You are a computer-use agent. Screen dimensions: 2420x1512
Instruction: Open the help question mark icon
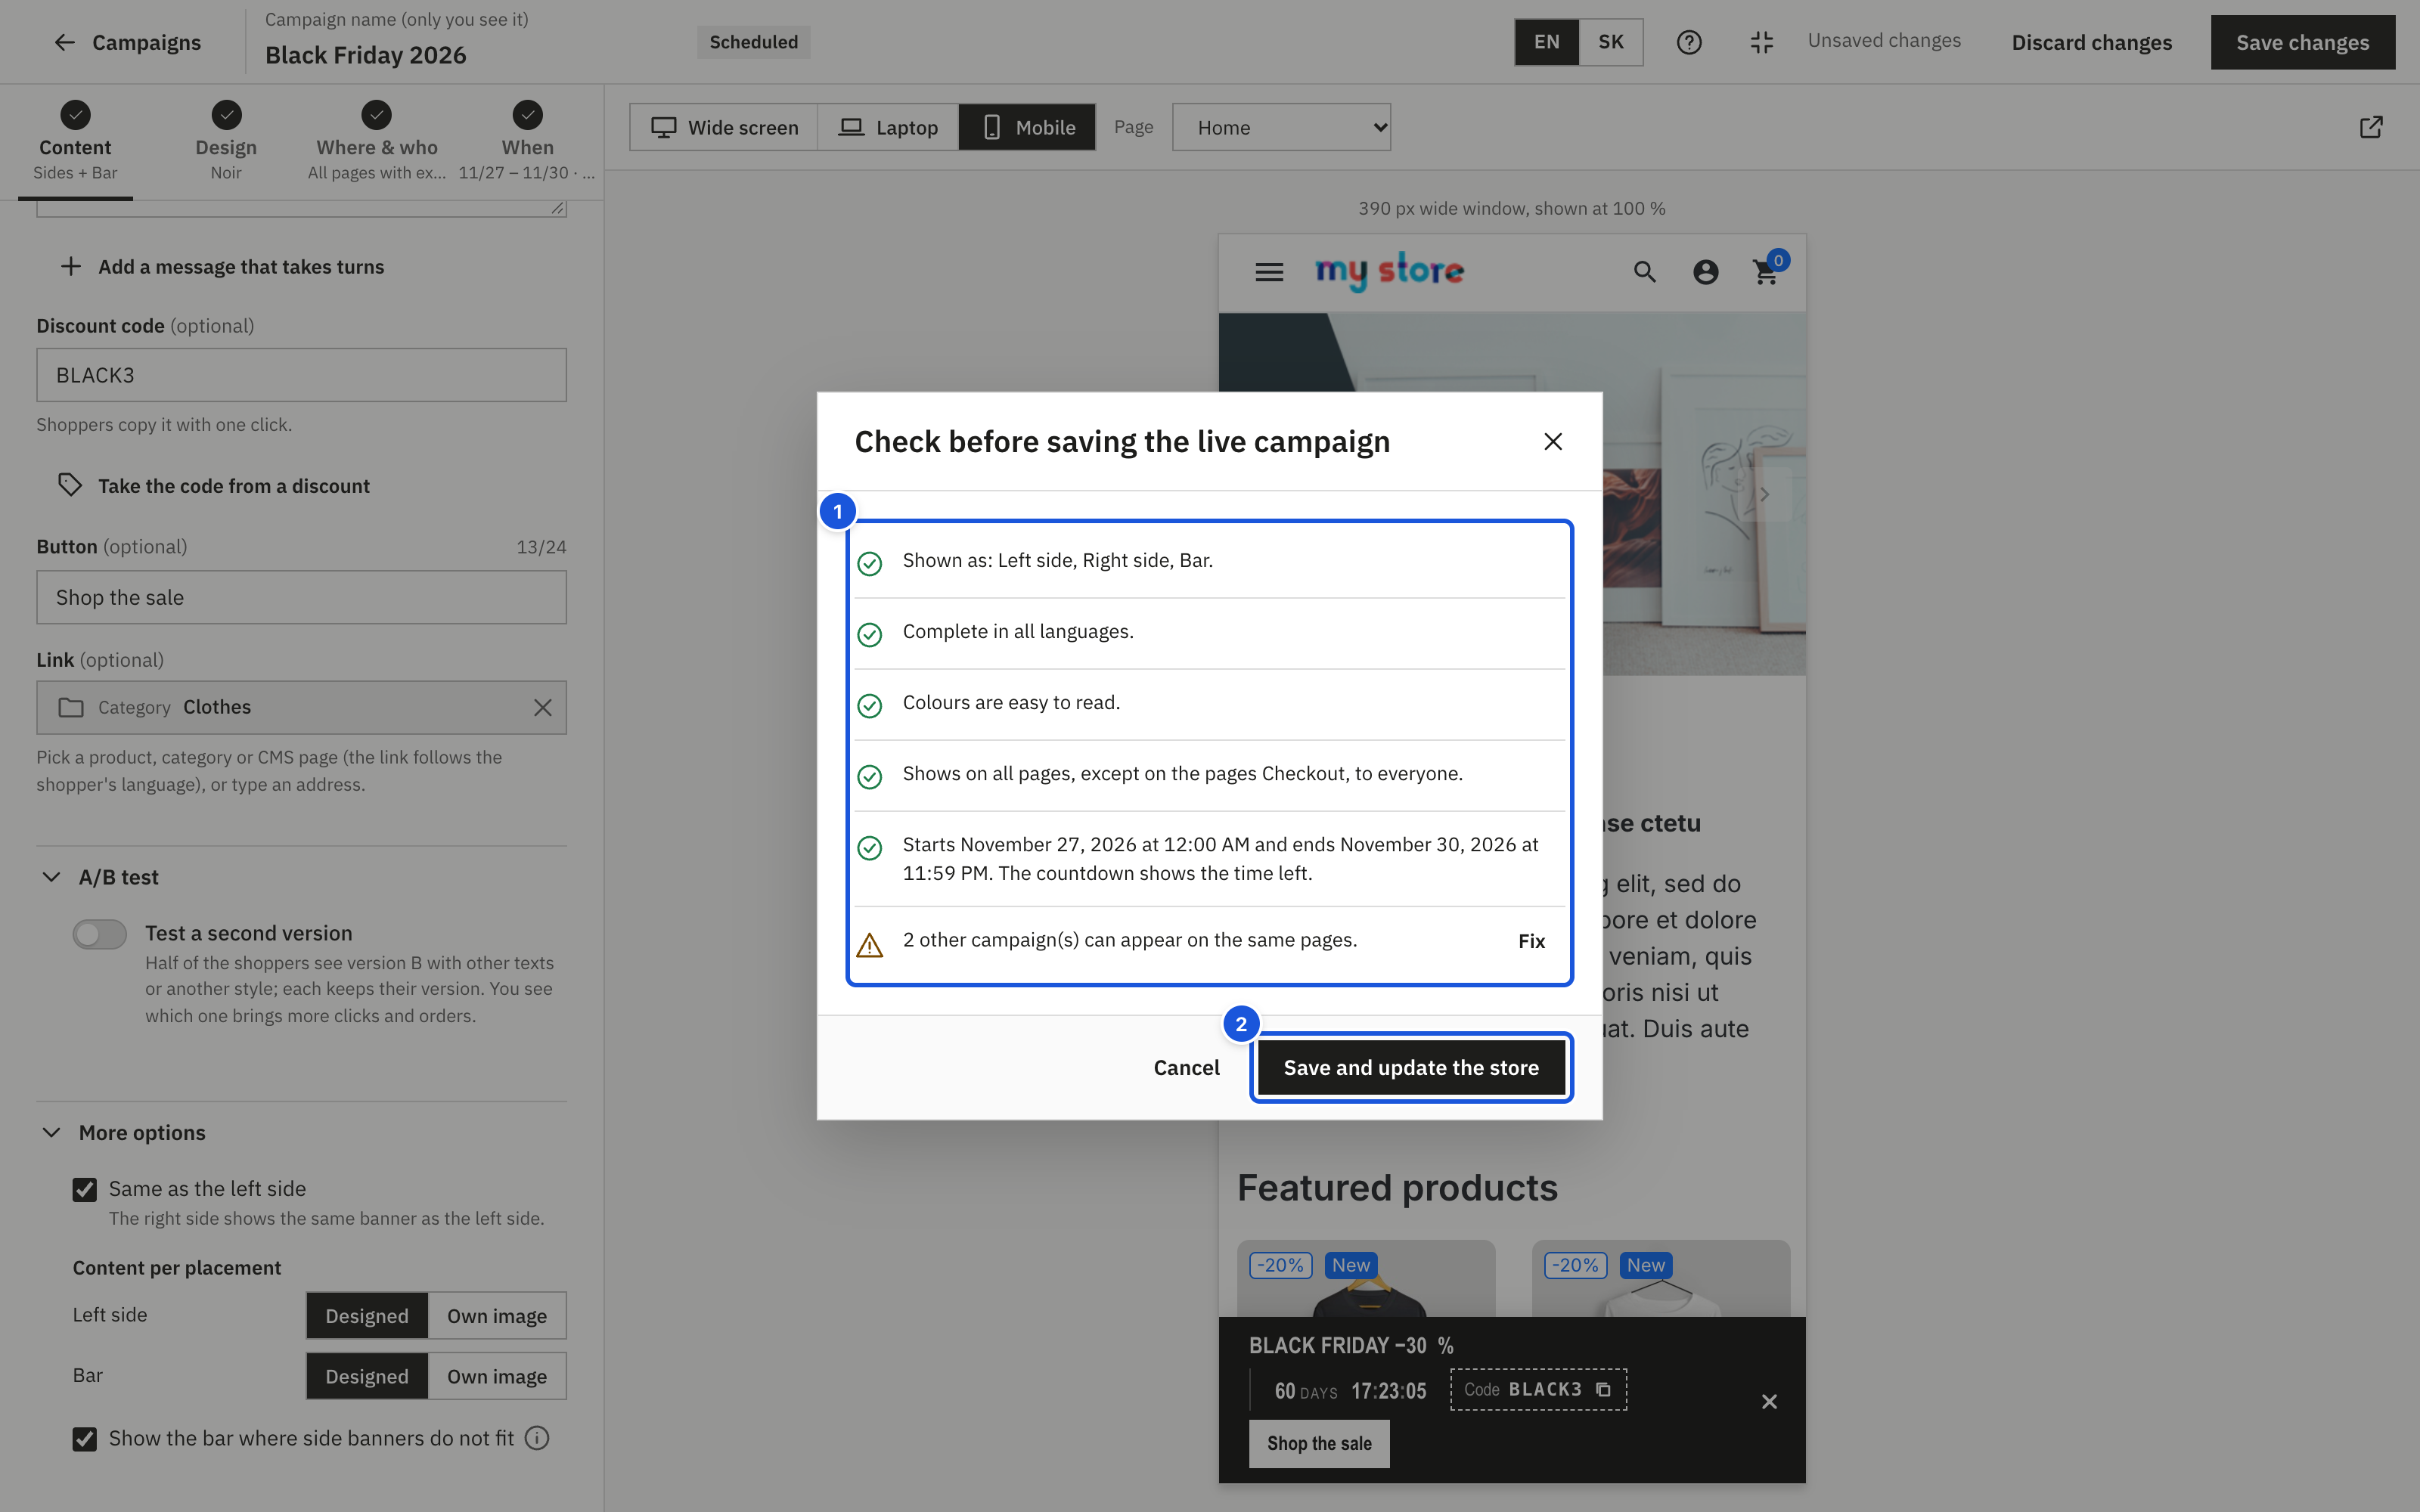[1689, 42]
